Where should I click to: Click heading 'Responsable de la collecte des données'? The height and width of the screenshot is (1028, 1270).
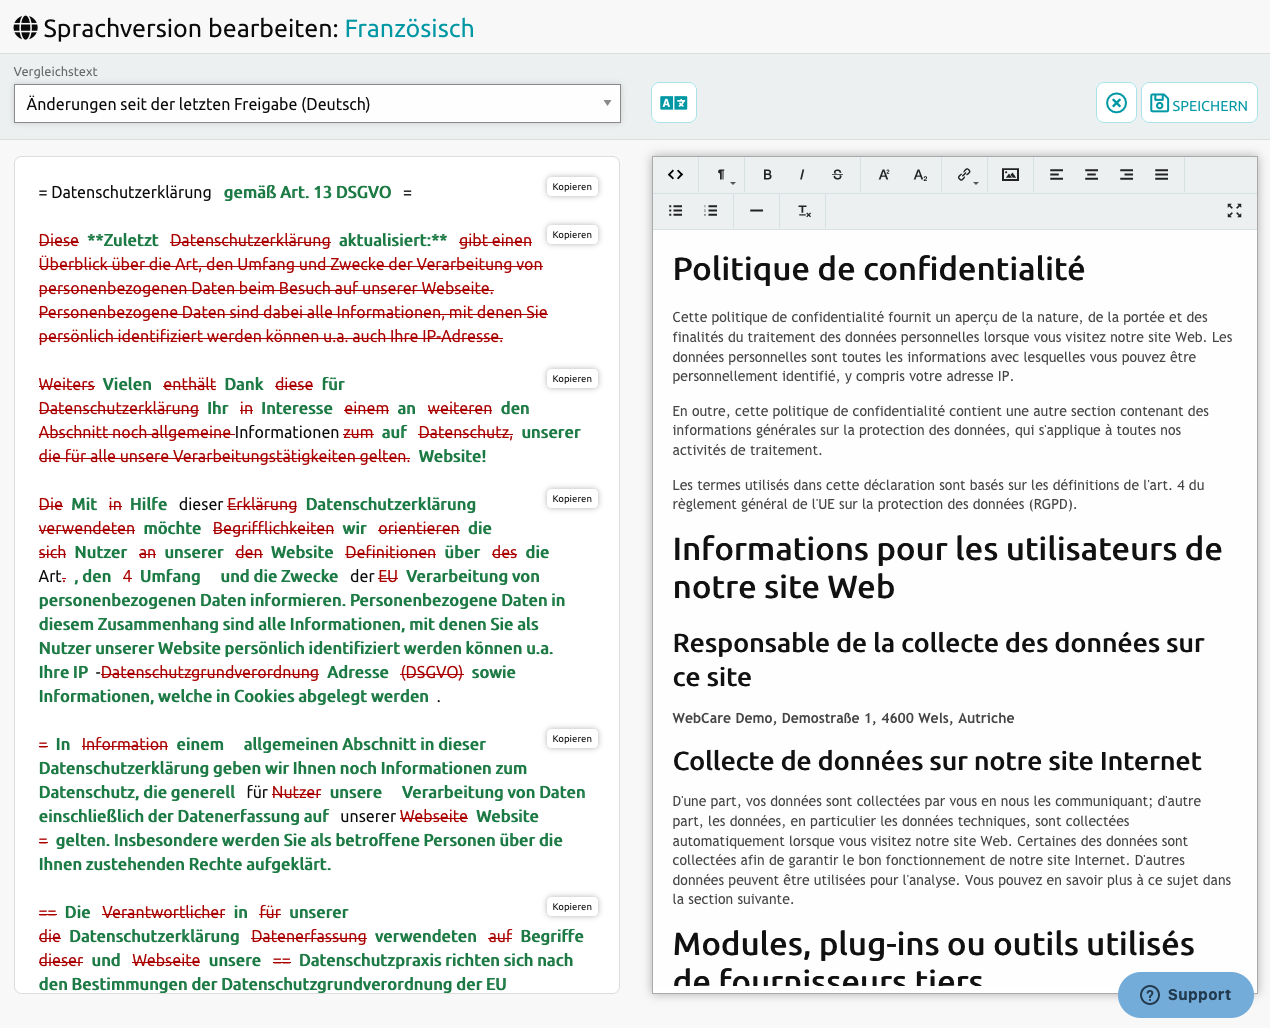(939, 660)
